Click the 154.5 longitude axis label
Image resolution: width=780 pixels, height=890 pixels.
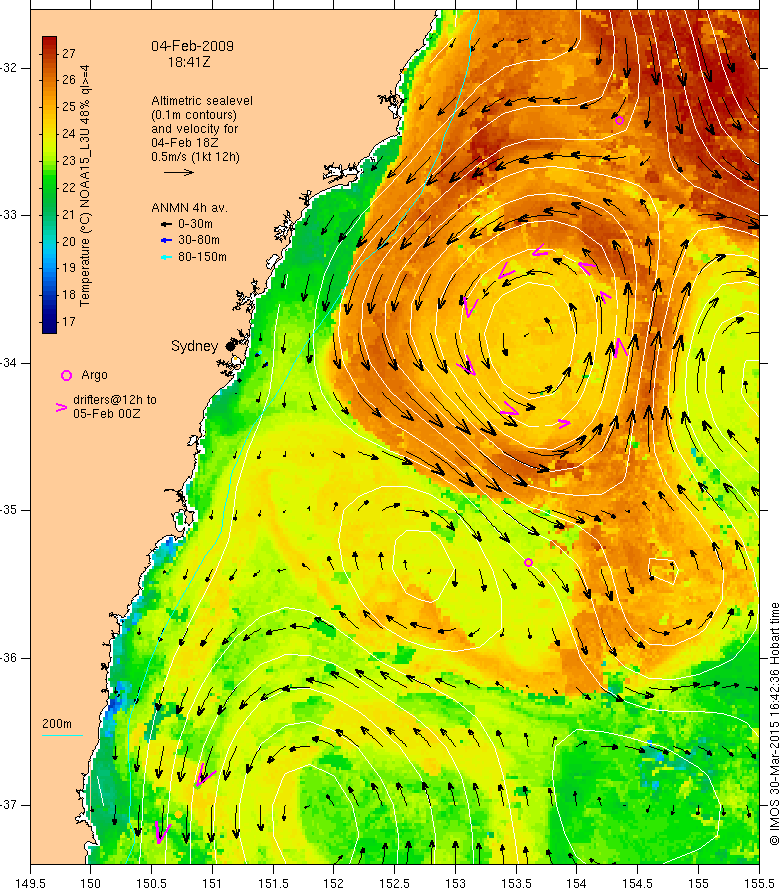(x=638, y=883)
